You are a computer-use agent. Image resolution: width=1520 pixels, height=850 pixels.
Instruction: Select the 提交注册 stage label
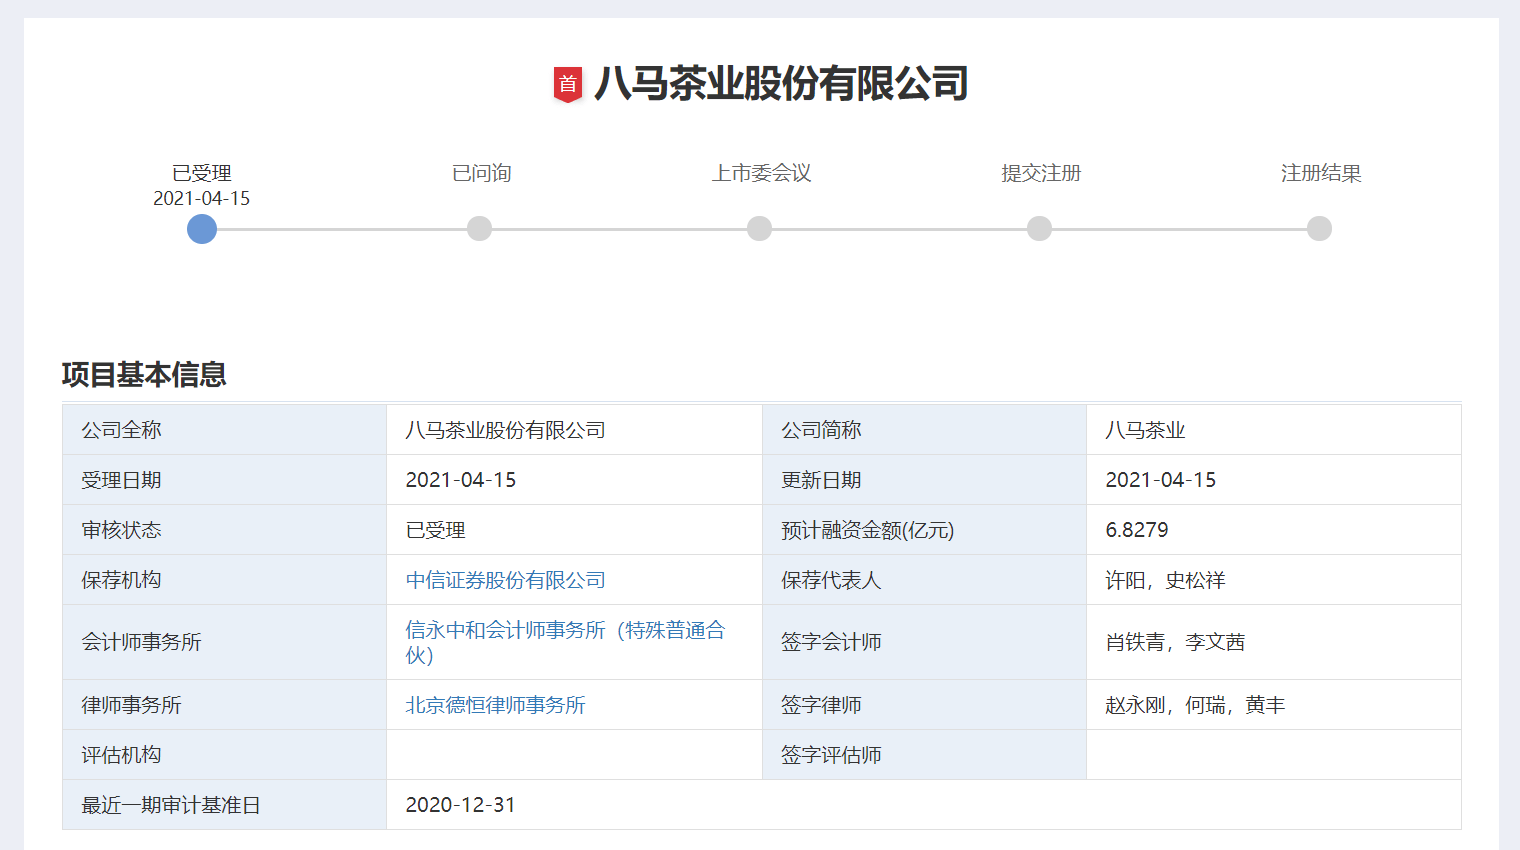point(1041,173)
